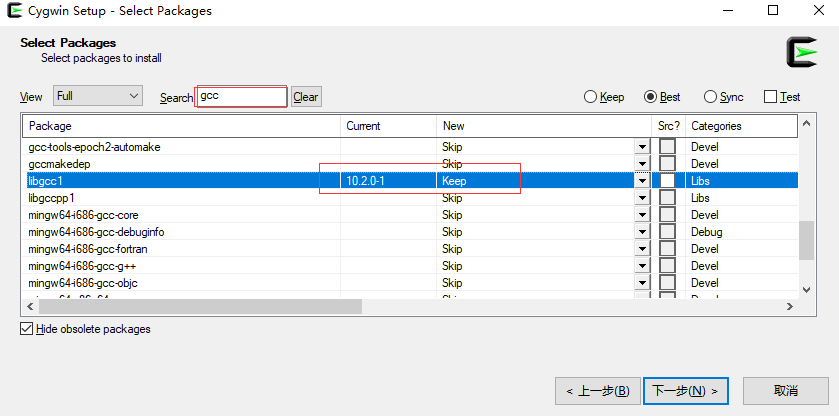Click the Cygwin logo in the header
The height and width of the screenshot is (416, 839).
point(802,52)
